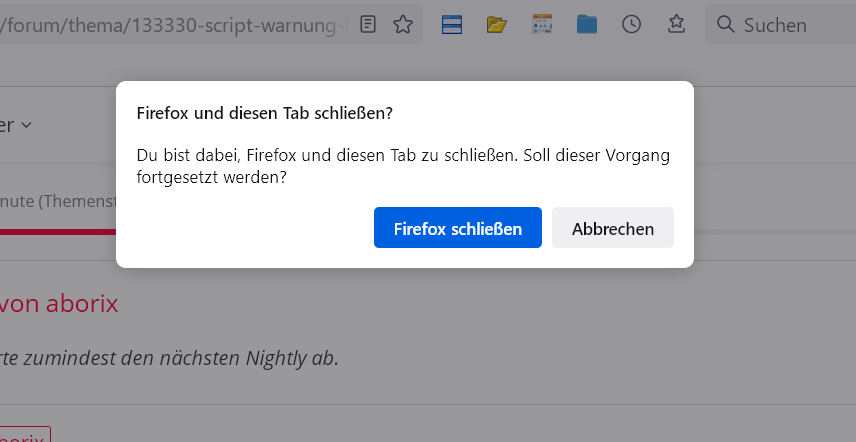Confirm with the Firefox schließen button

tap(458, 228)
